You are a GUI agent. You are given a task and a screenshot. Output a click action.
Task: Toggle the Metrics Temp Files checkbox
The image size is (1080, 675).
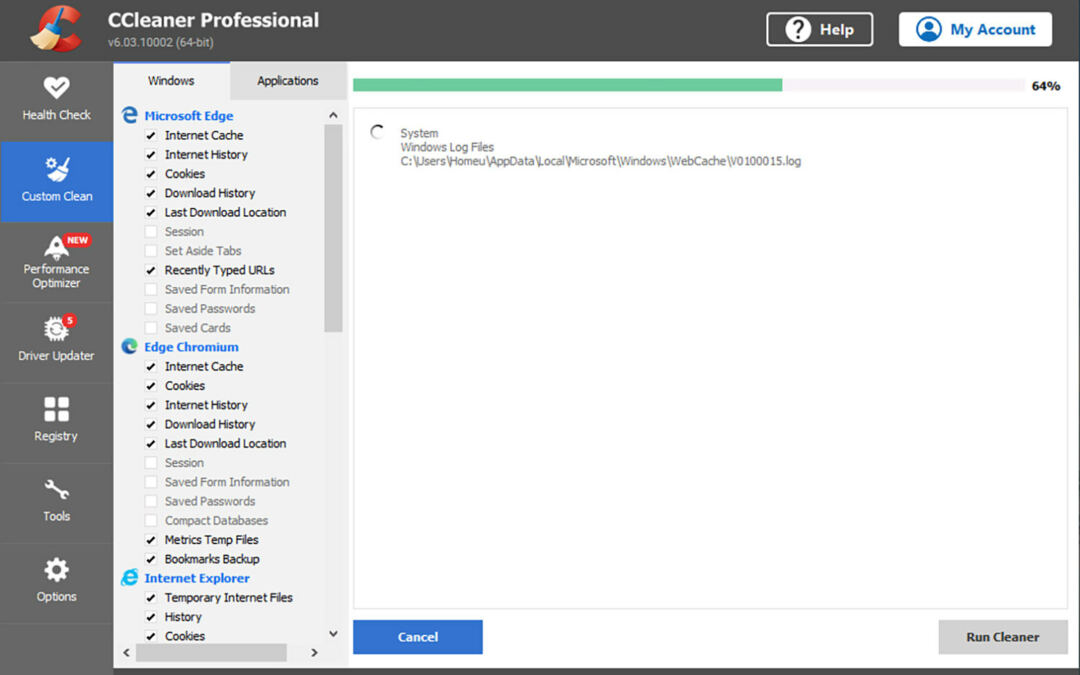tap(151, 540)
